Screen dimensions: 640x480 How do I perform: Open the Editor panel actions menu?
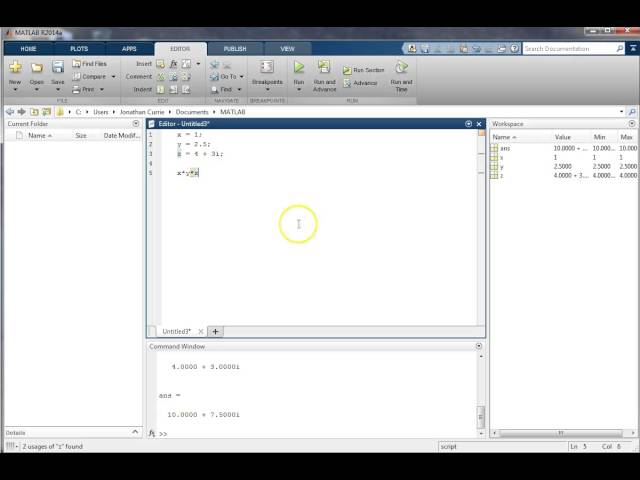click(x=468, y=124)
